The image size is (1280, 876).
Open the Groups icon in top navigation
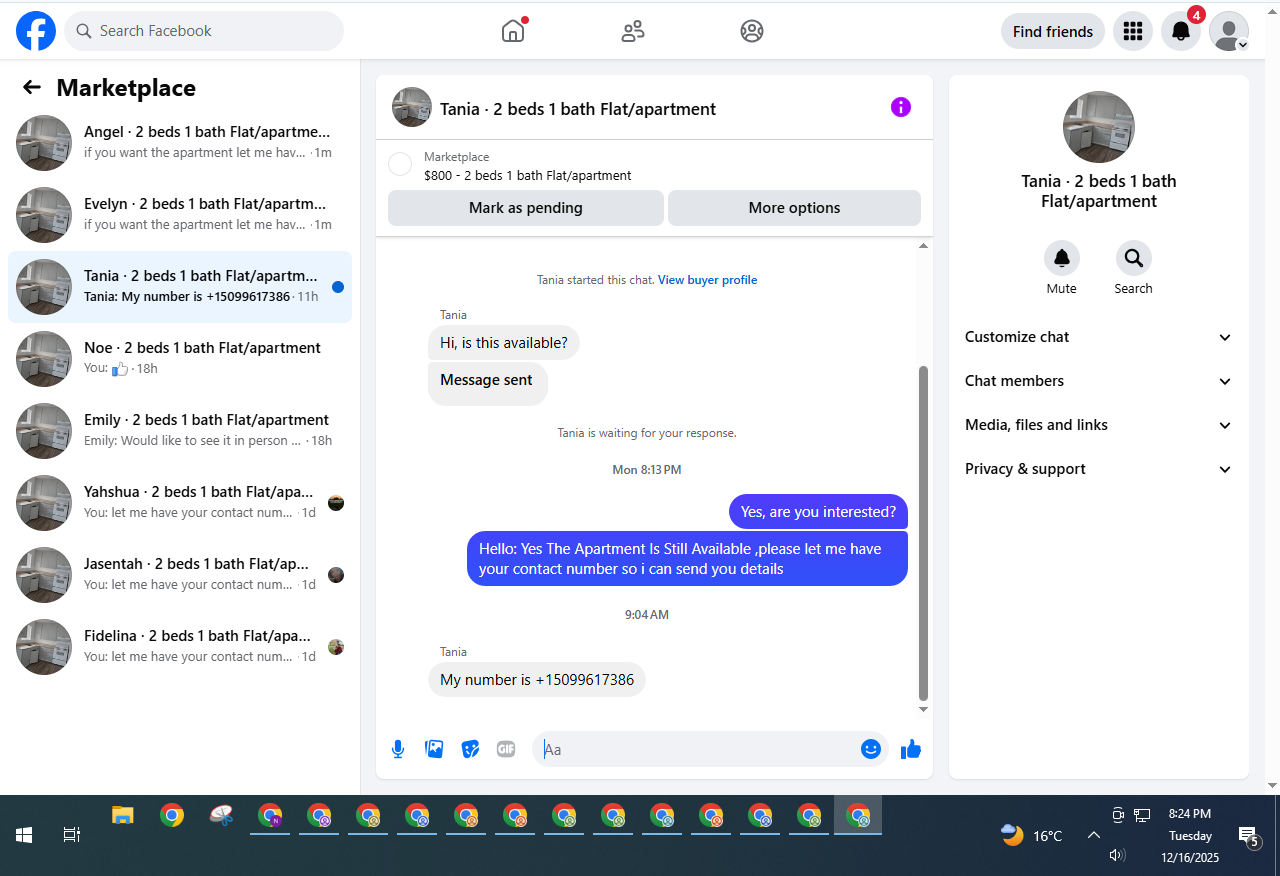pyautogui.click(x=752, y=31)
